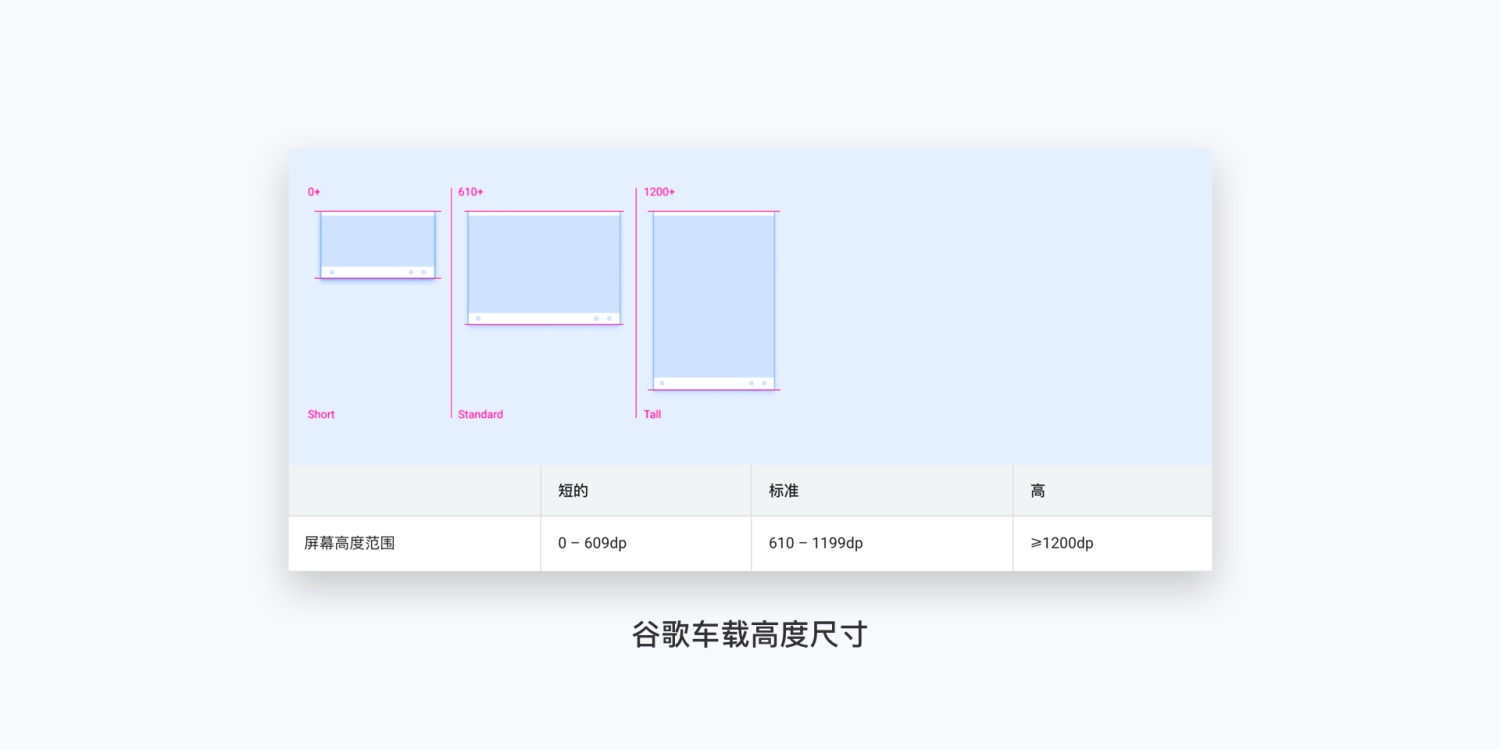Select the Standard screen size illustration
This screenshot has width=1500, height=750.
[x=543, y=267]
